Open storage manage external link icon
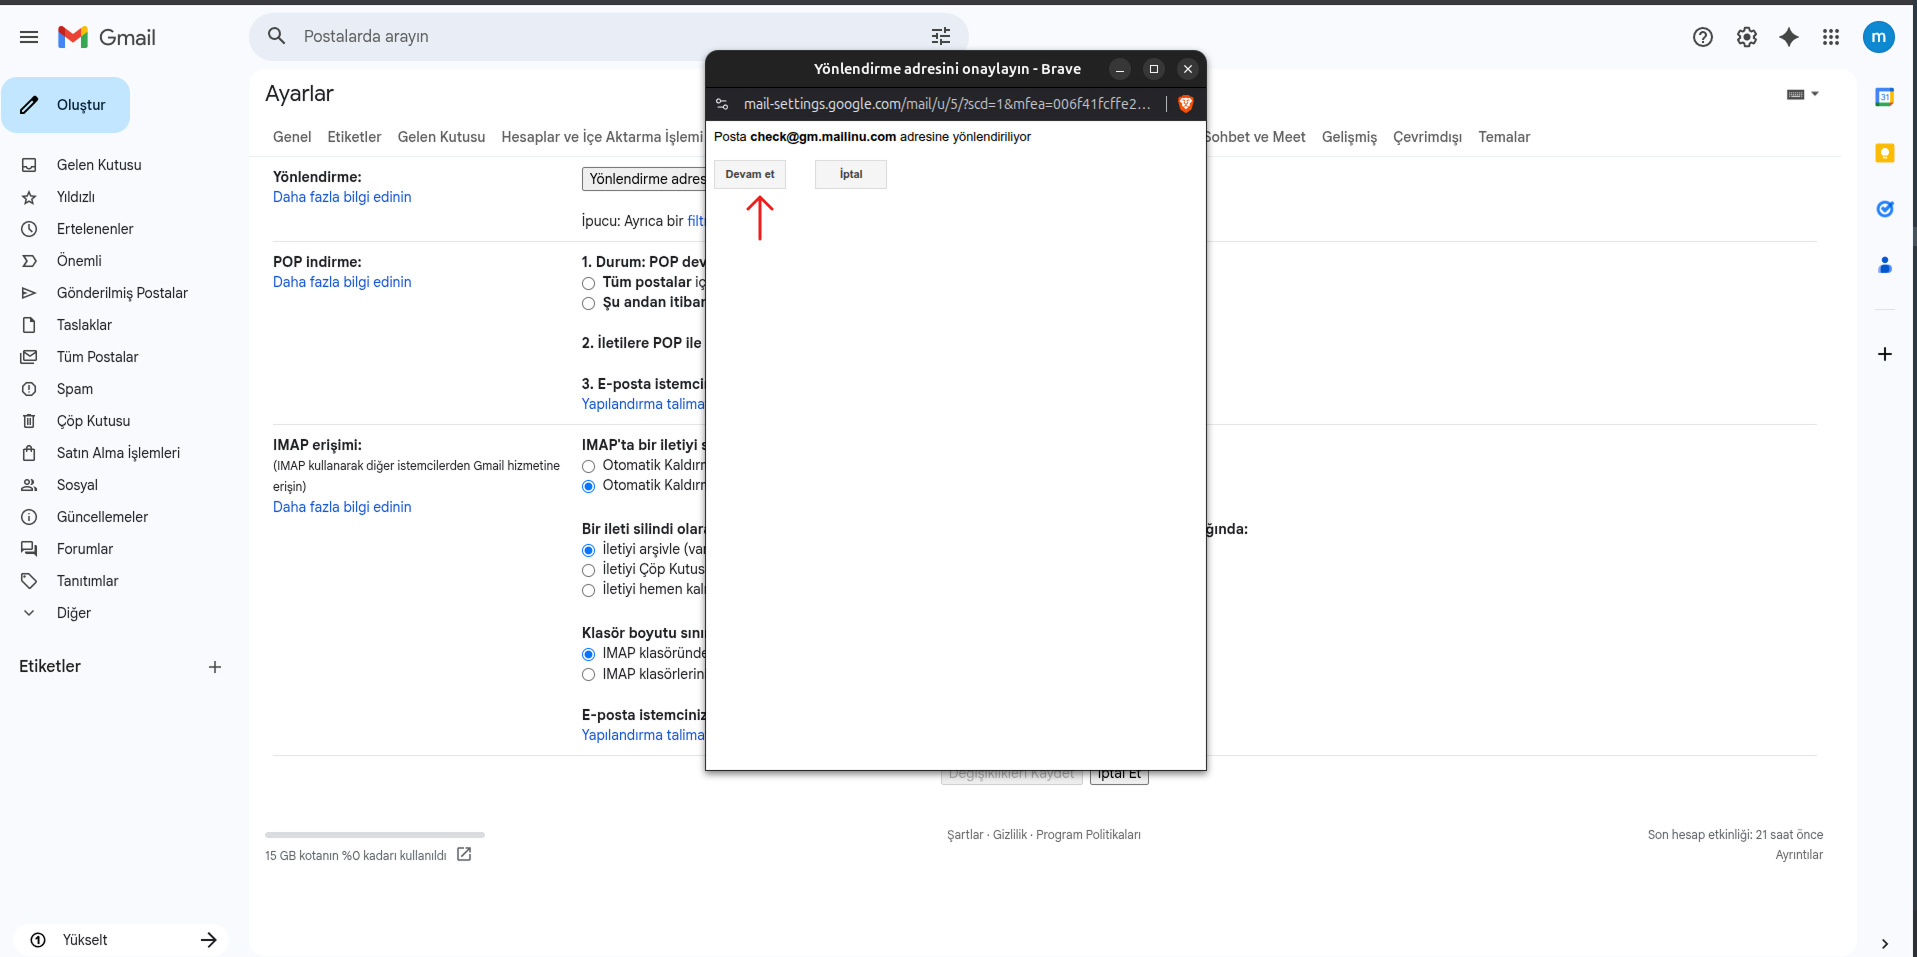Image resolution: width=1917 pixels, height=957 pixels. coord(464,854)
